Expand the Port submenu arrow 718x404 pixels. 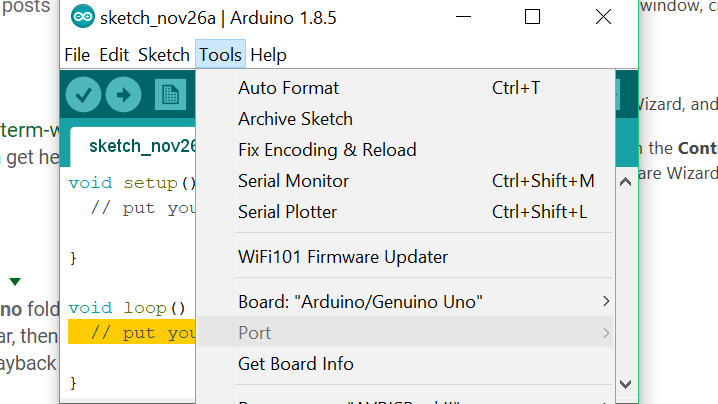coord(605,332)
